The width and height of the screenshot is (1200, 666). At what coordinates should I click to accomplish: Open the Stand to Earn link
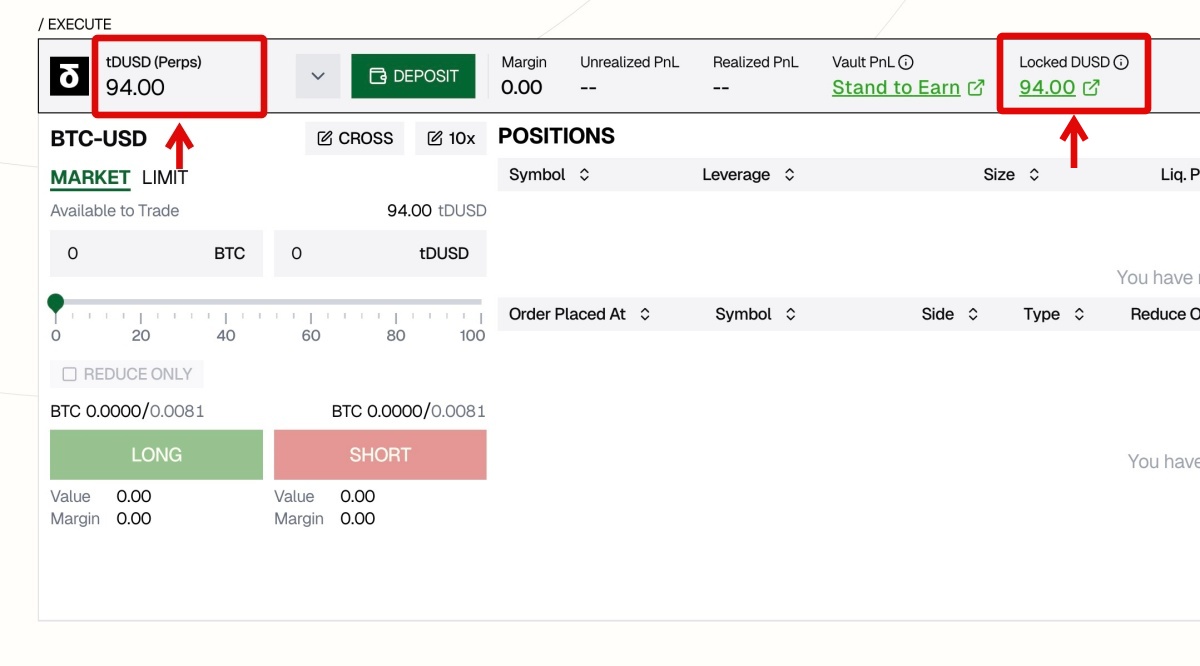[x=896, y=88]
